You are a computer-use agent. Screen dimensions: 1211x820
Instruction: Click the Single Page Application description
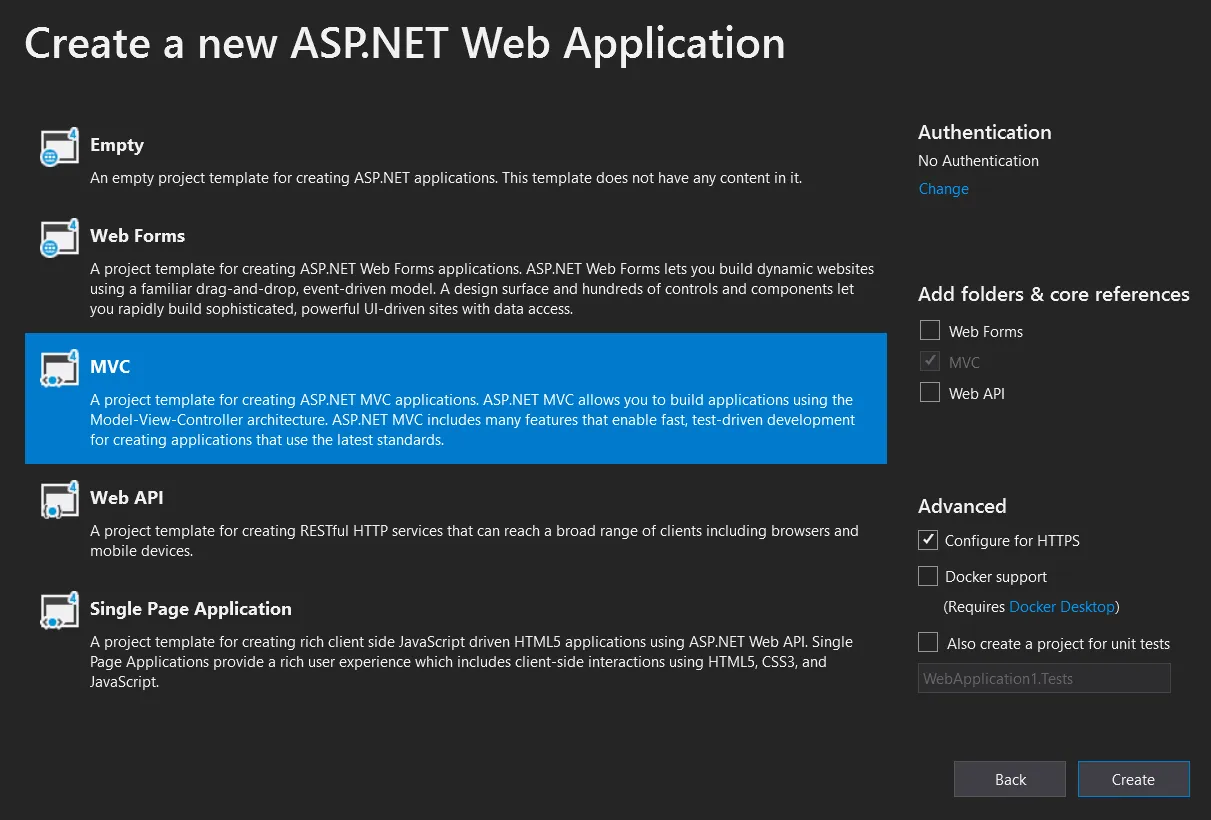click(471, 662)
